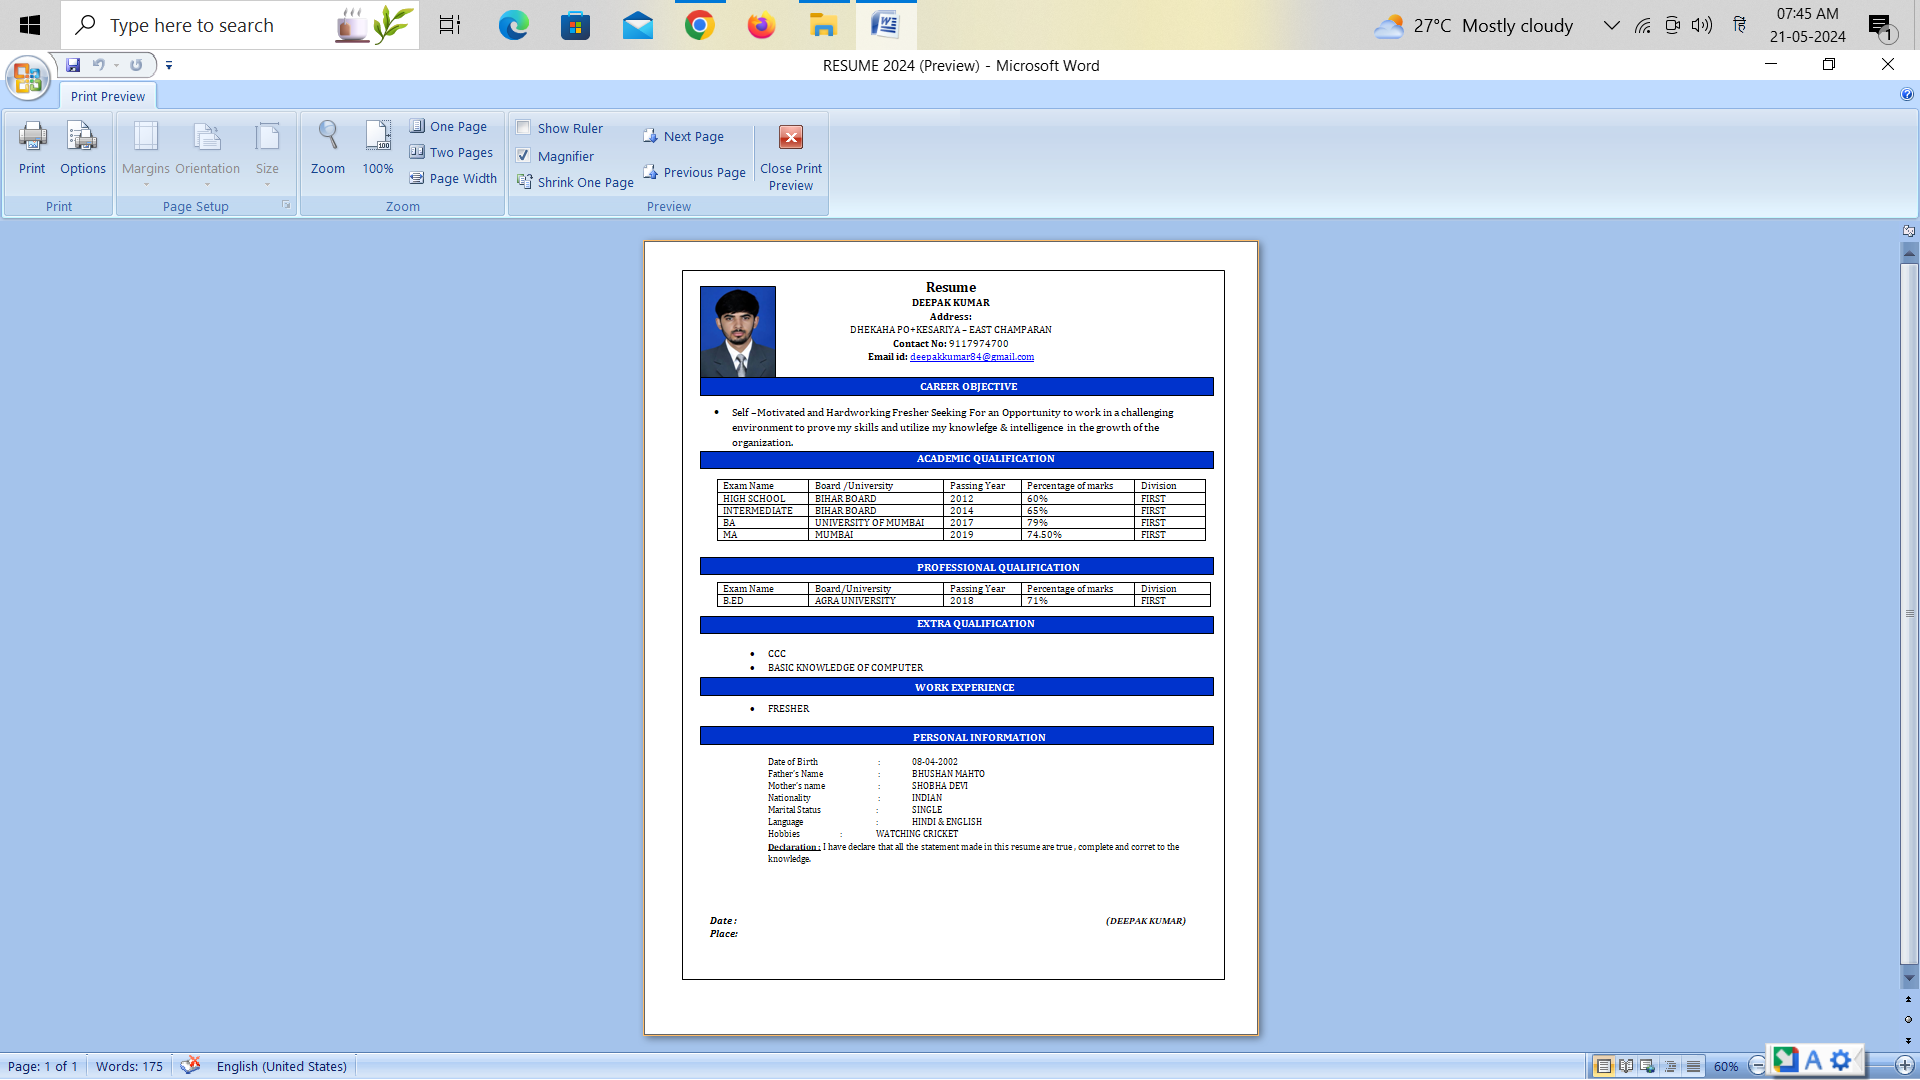Open File Explorer from taskbar
Image resolution: width=1920 pixels, height=1080 pixels.
(823, 25)
